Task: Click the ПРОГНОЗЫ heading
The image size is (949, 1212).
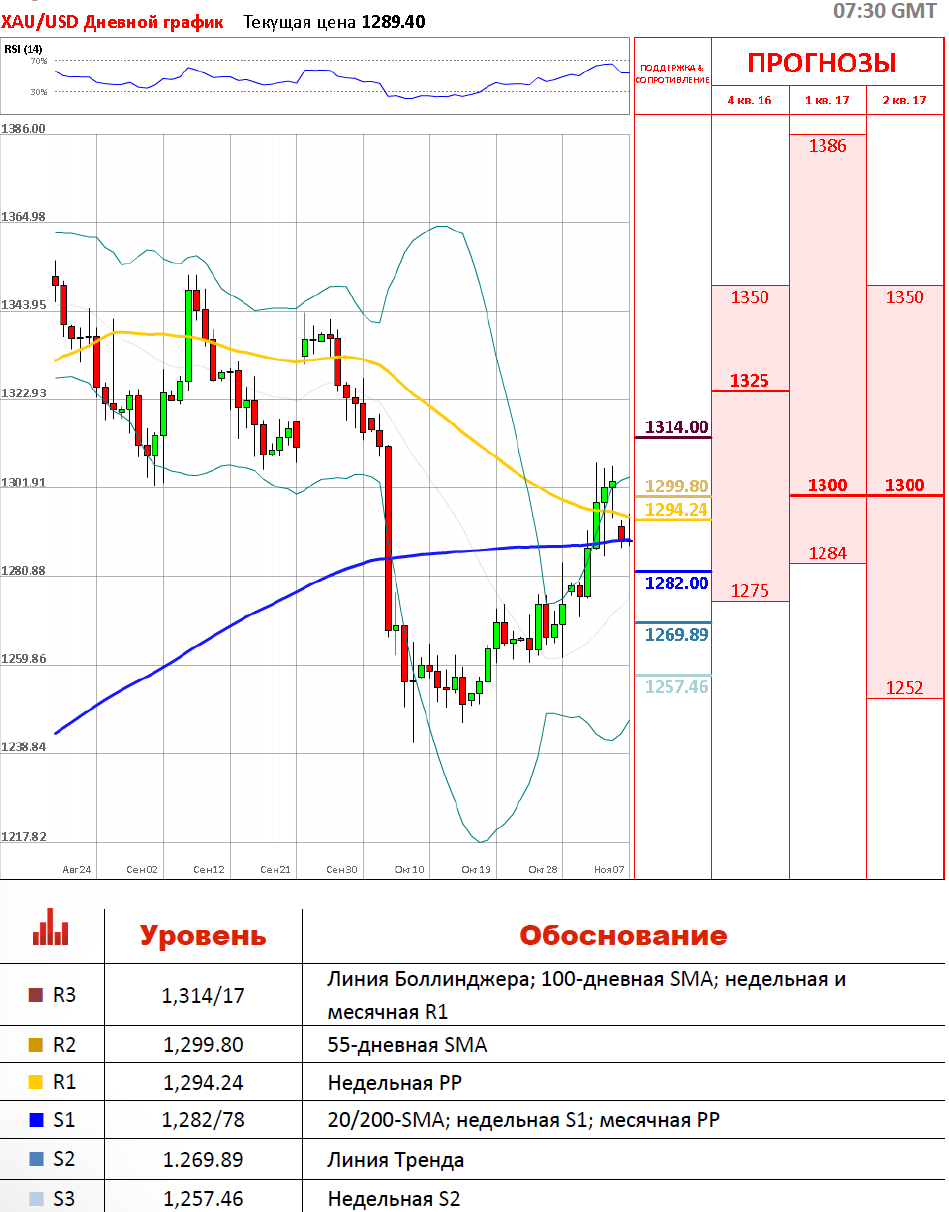Action: (x=822, y=63)
